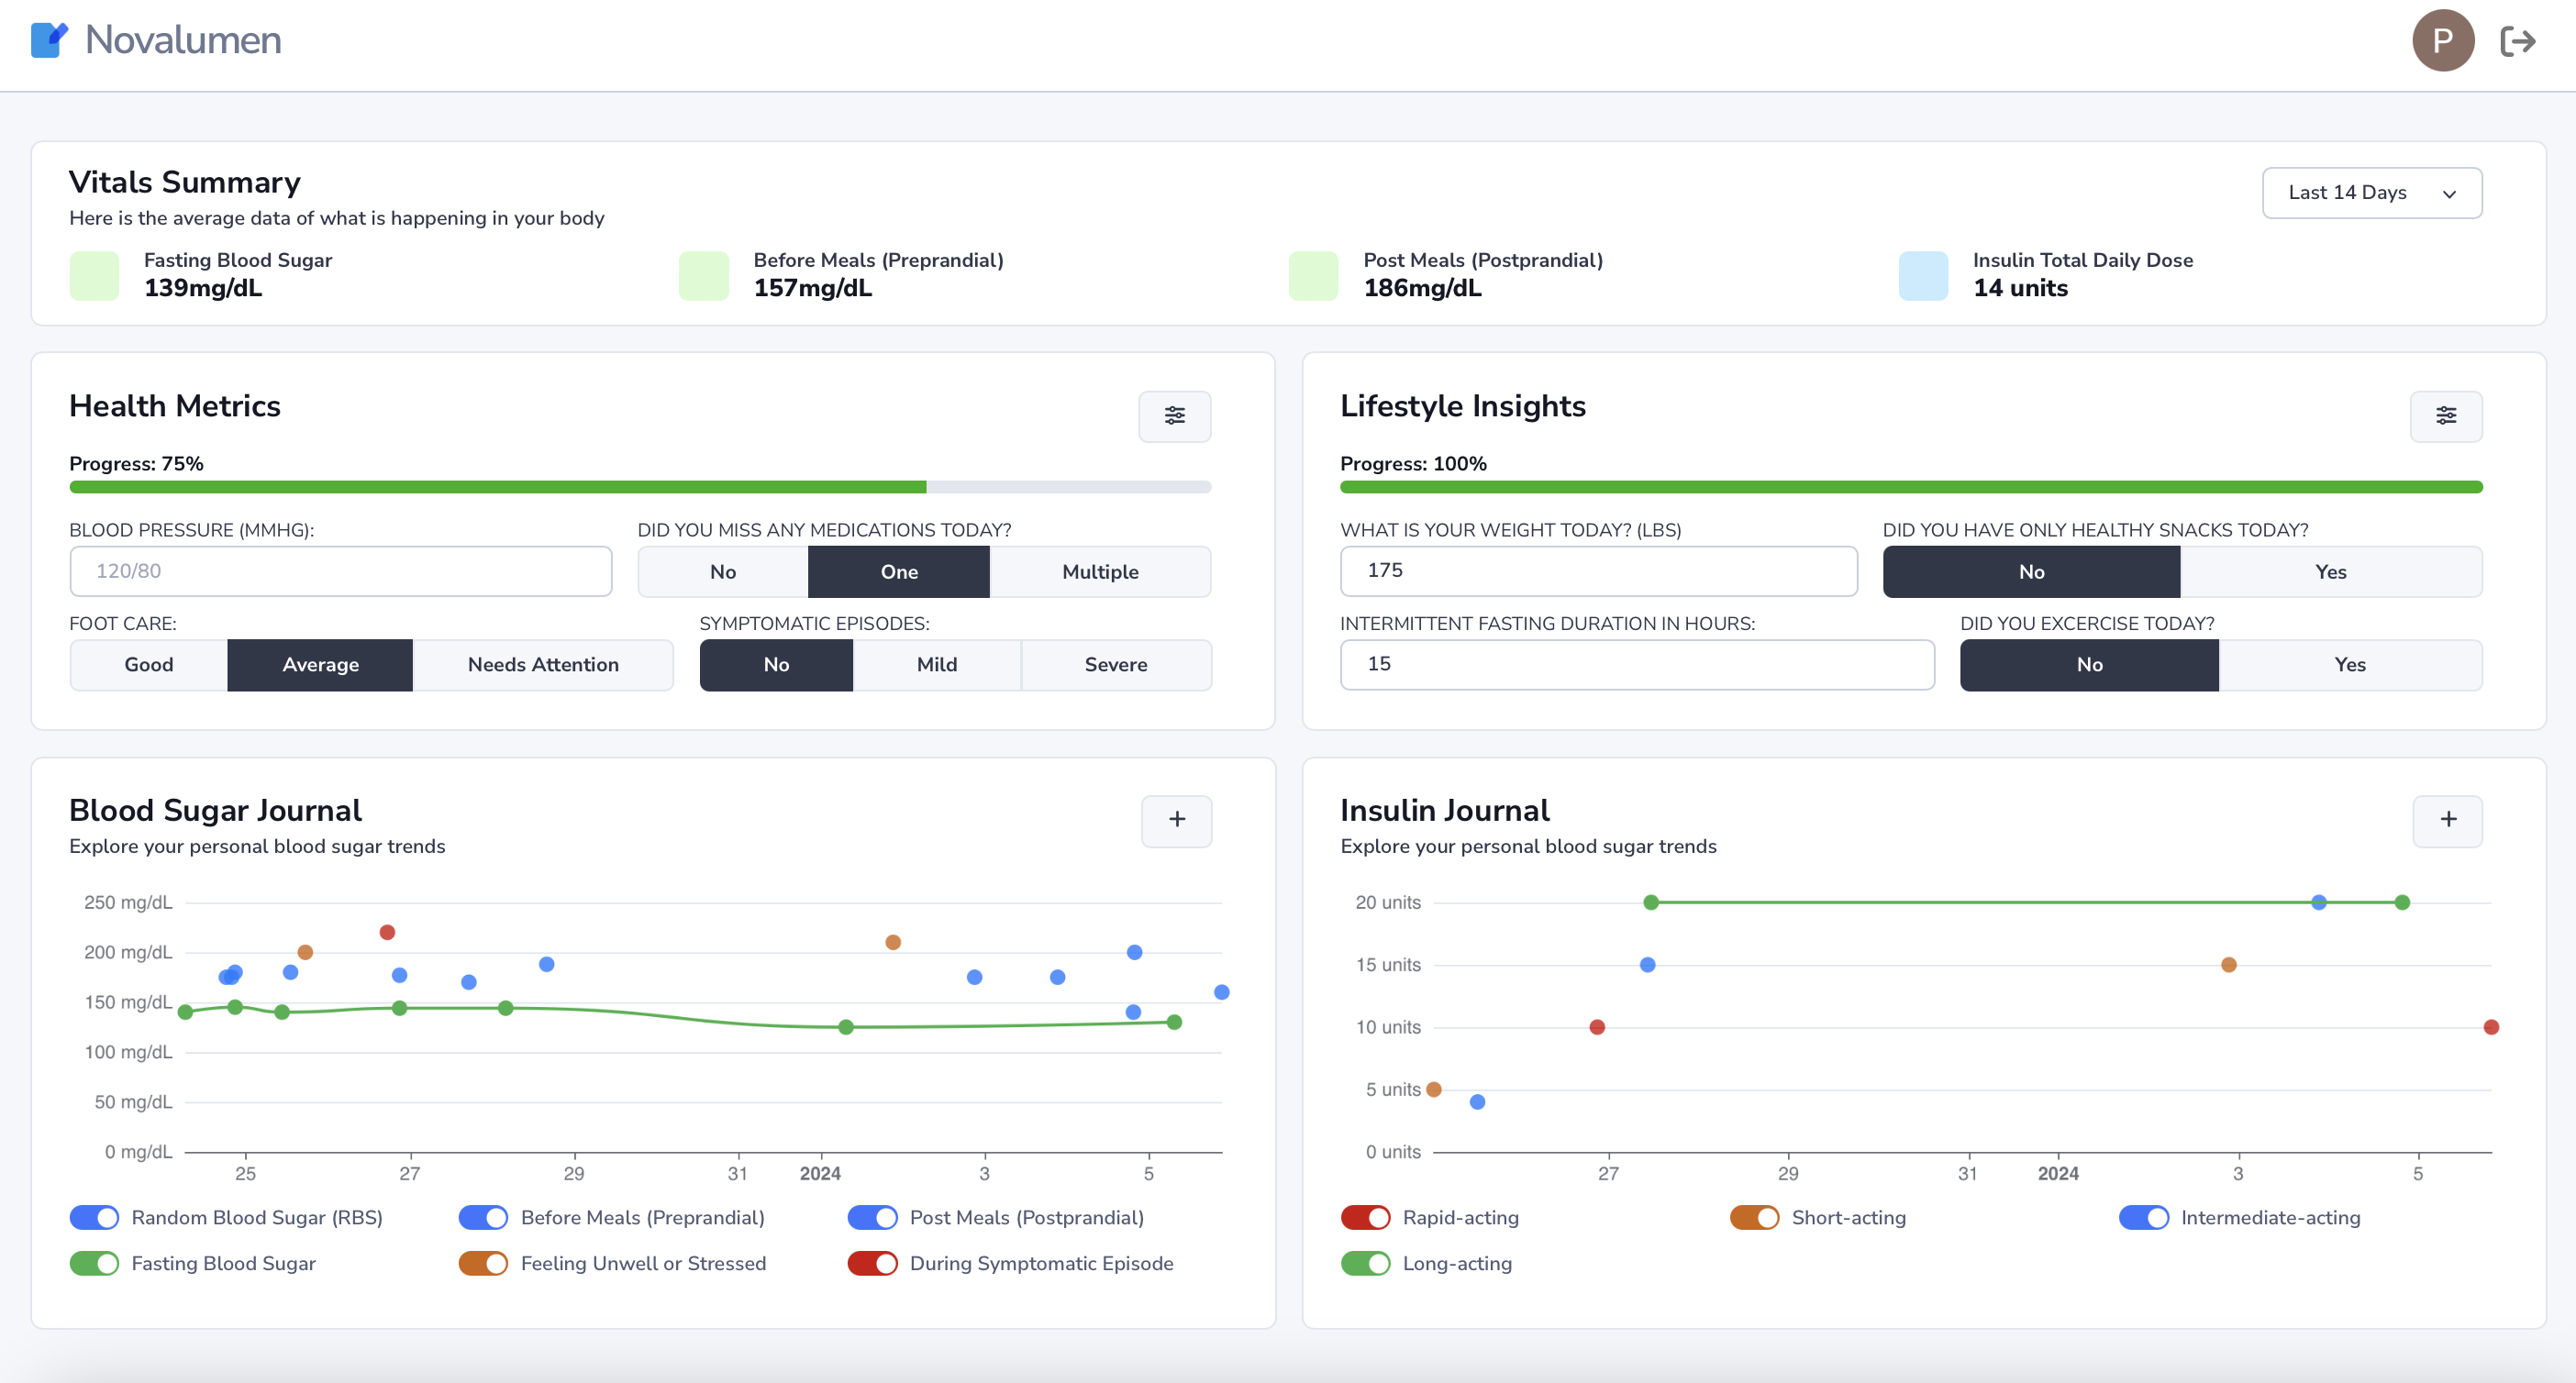The height and width of the screenshot is (1383, 2576).
Task: Add entry with Blood Sugar Journal plus
Action: [1176, 820]
